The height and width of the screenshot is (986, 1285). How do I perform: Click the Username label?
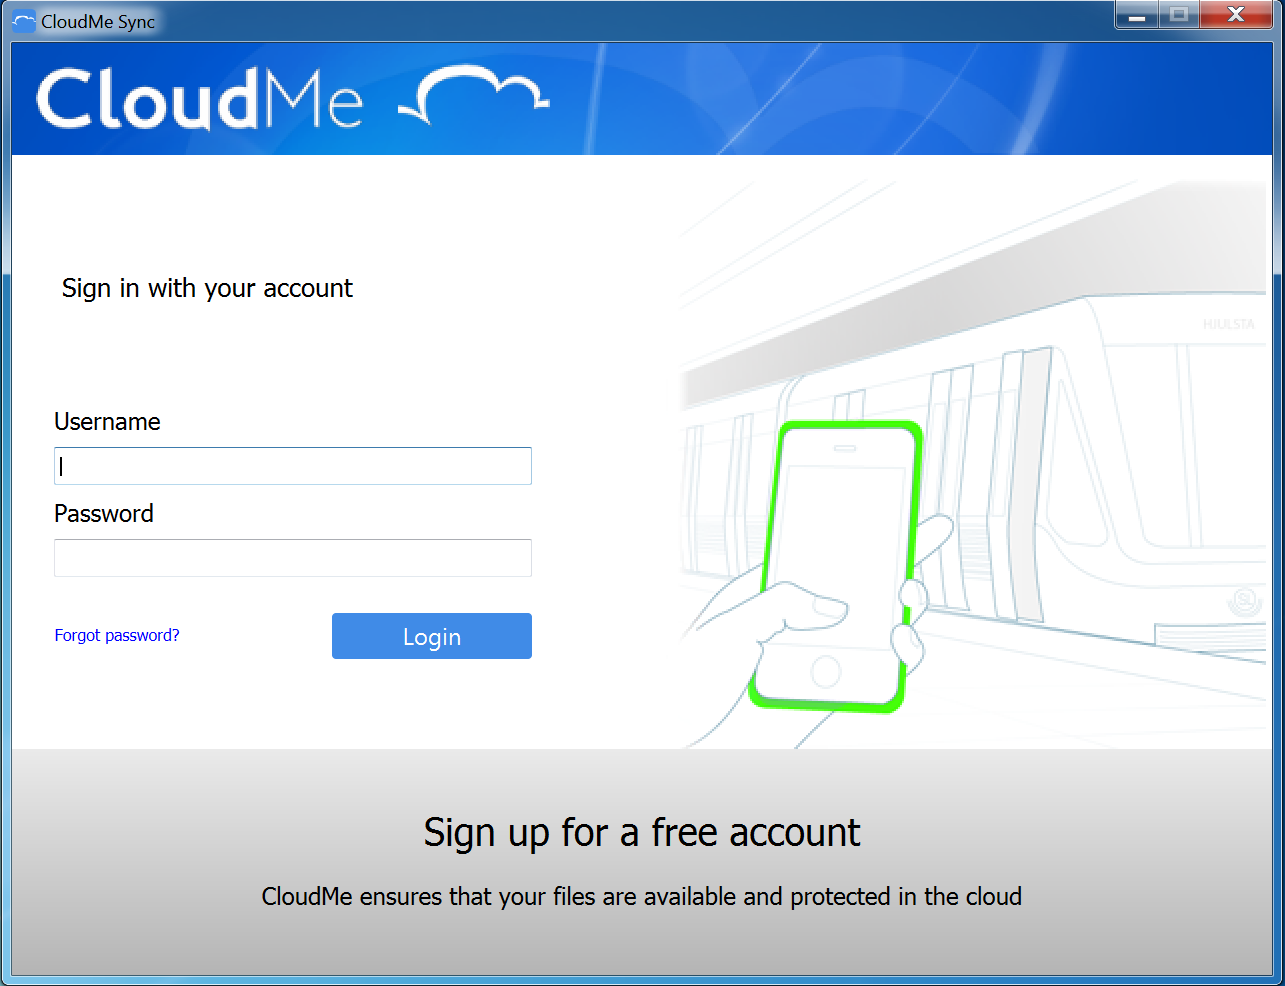107,422
